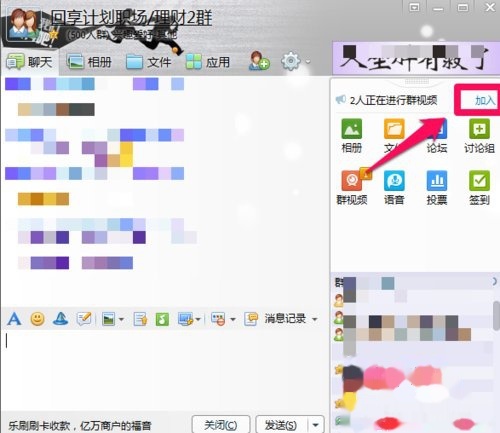Switch to the 应用 tab
The image size is (500, 433).
point(208,62)
